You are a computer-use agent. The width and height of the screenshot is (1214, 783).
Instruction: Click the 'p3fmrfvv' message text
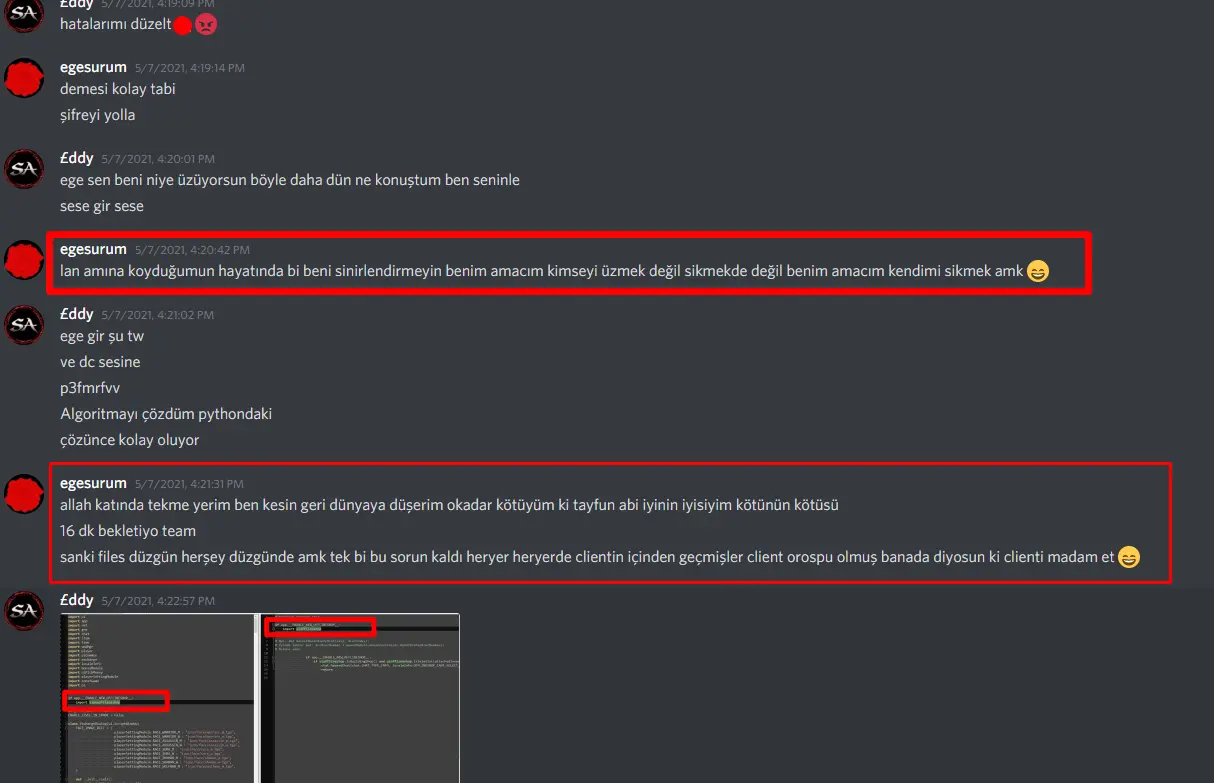point(90,388)
